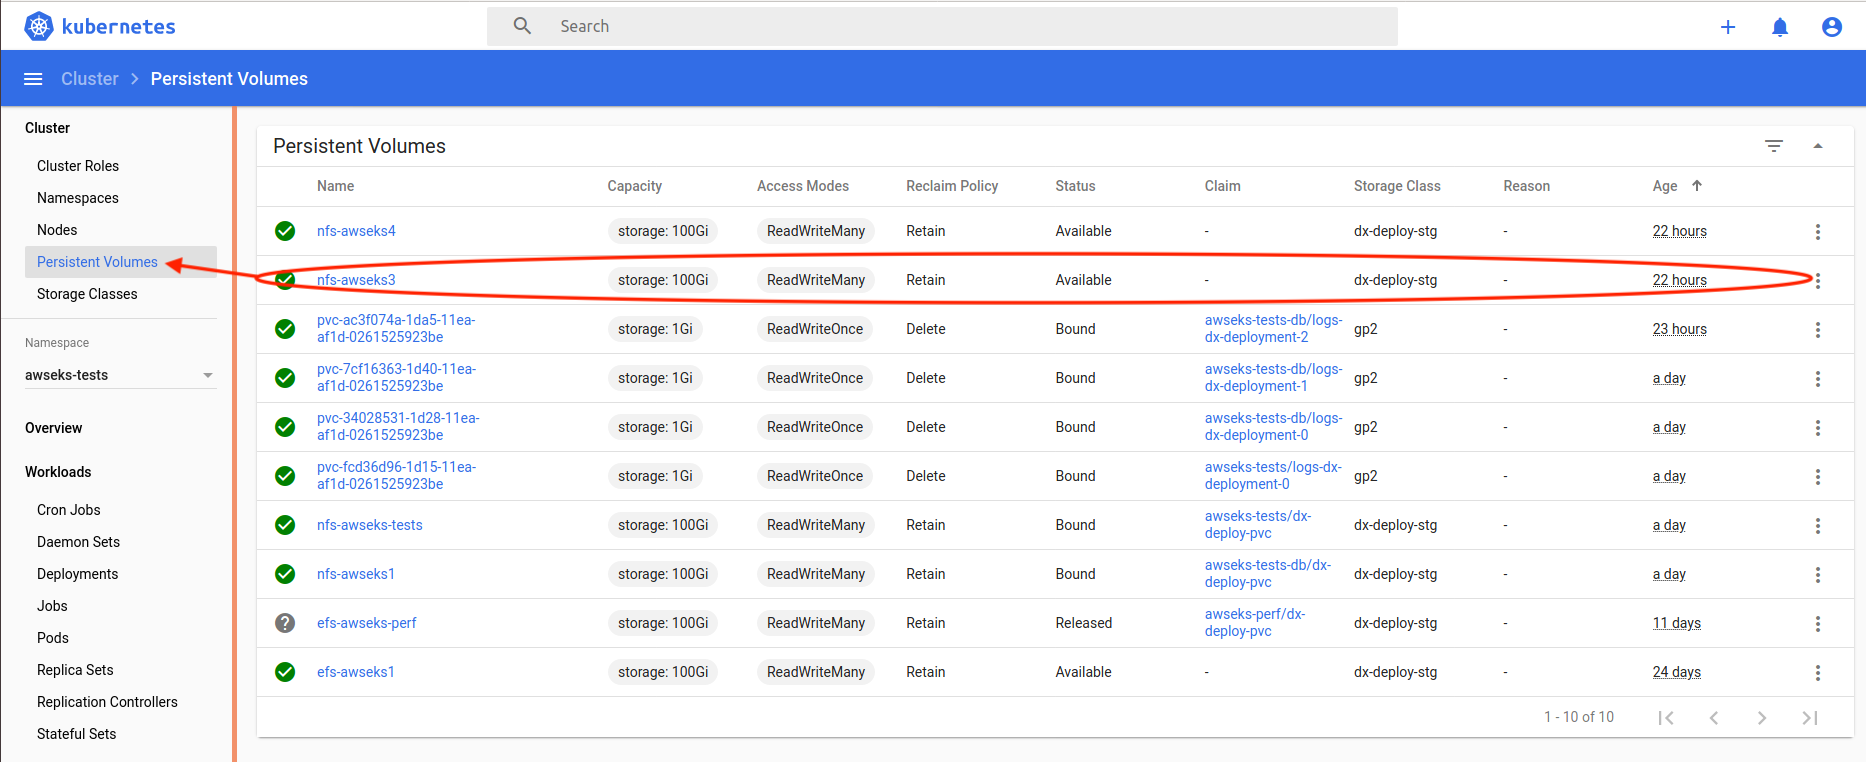This screenshot has height=762, width=1866.
Task: Open actions menu for efs-awseks-perf row
Action: (x=1817, y=624)
